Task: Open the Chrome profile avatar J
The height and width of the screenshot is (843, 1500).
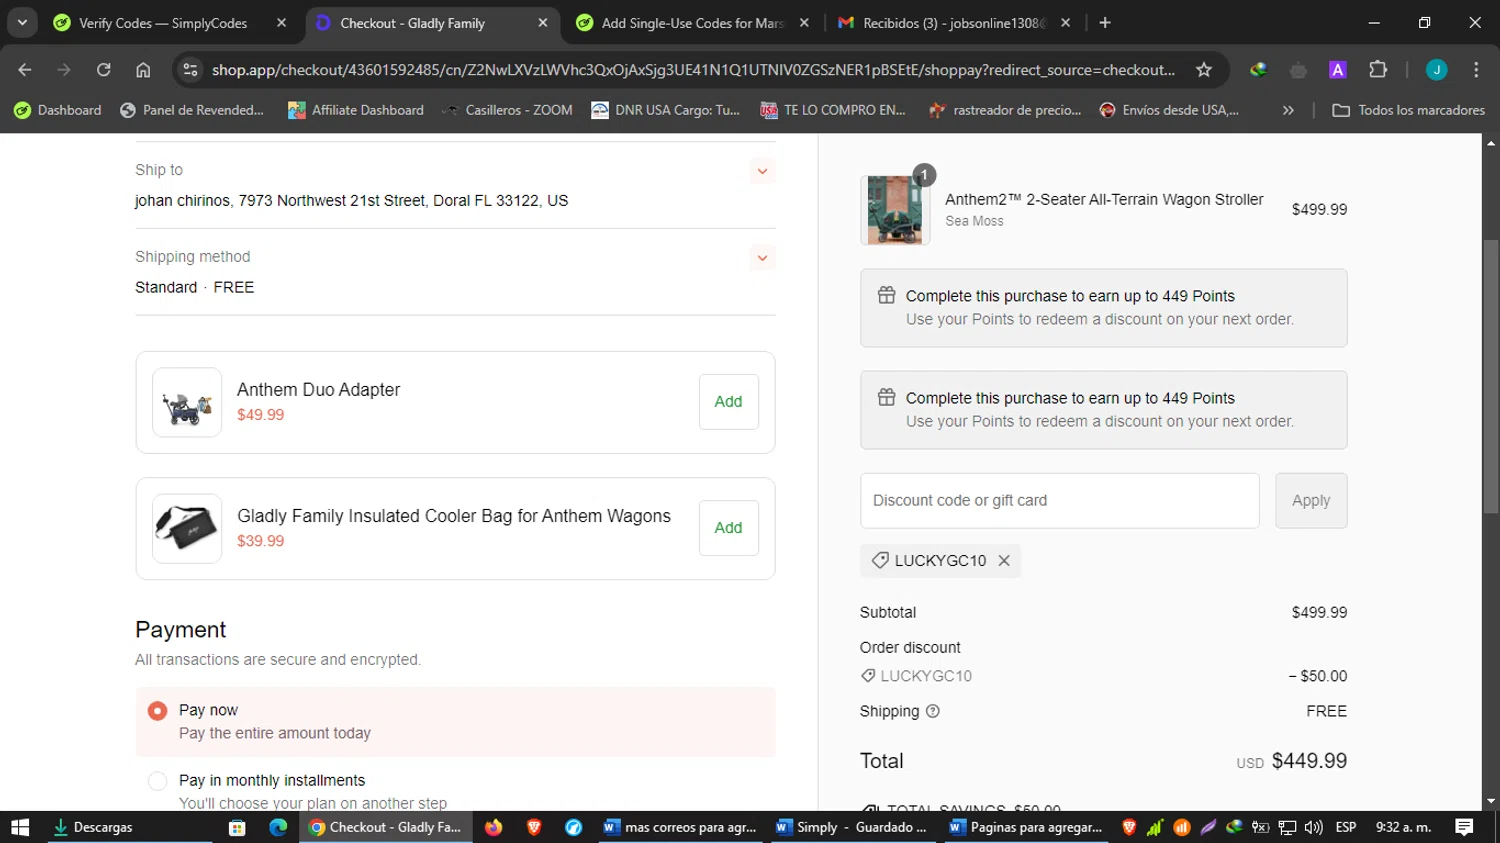Action: [x=1436, y=70]
